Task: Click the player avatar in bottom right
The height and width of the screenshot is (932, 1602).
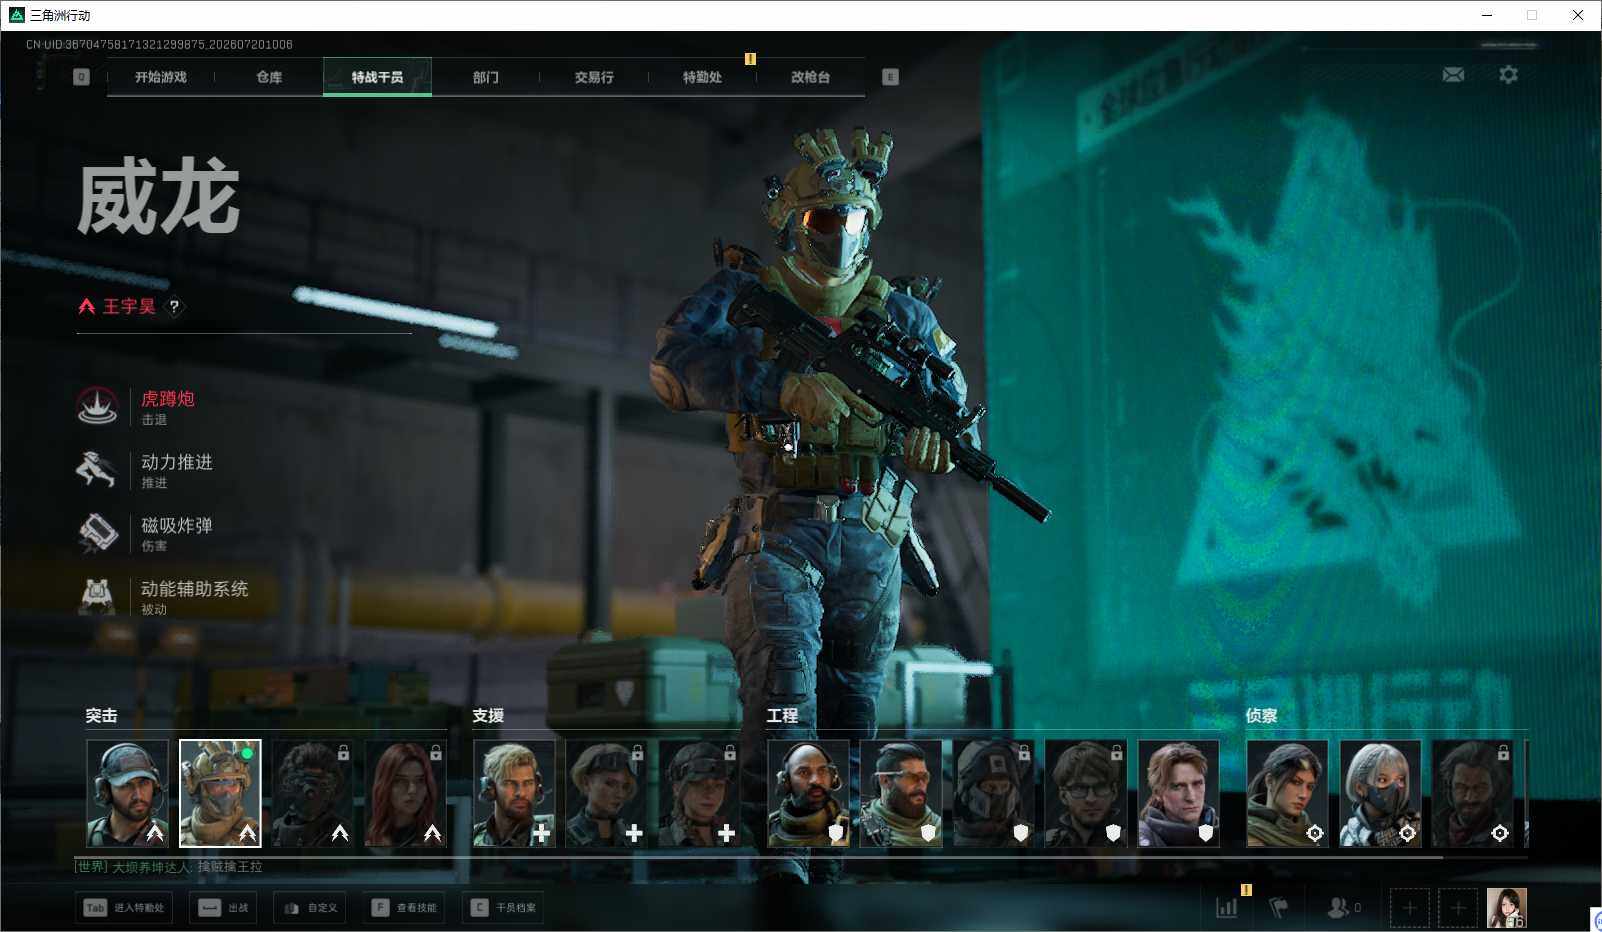Action: click(1506, 908)
